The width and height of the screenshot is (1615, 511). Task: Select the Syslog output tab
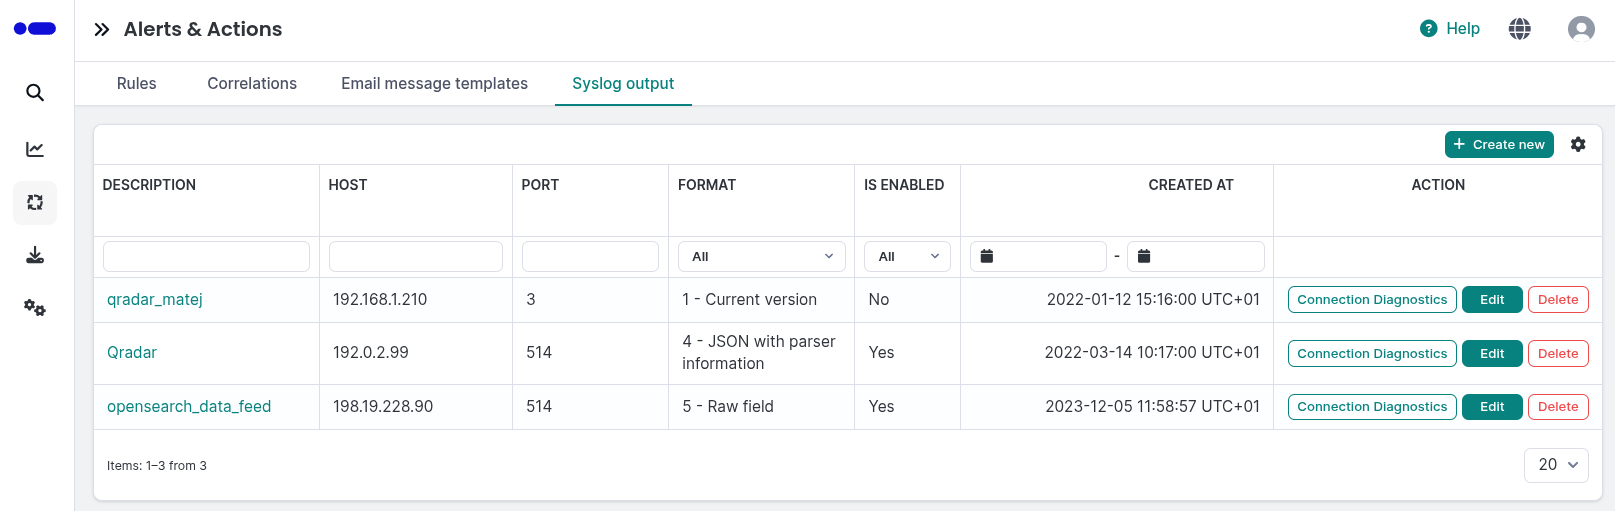pyautogui.click(x=623, y=84)
